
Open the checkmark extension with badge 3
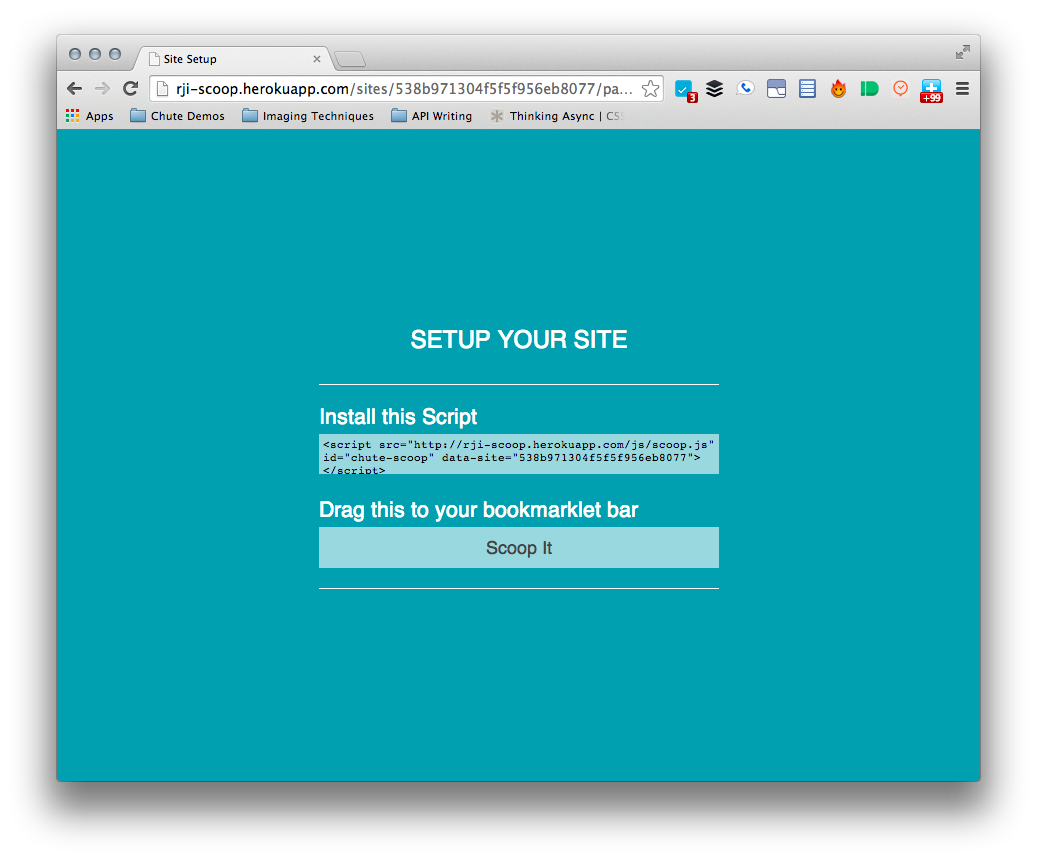(685, 90)
